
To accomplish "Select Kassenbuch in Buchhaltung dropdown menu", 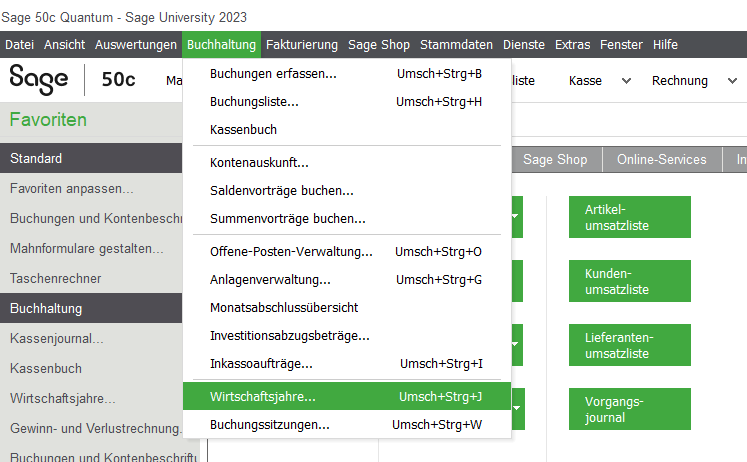I will pos(347,130).
